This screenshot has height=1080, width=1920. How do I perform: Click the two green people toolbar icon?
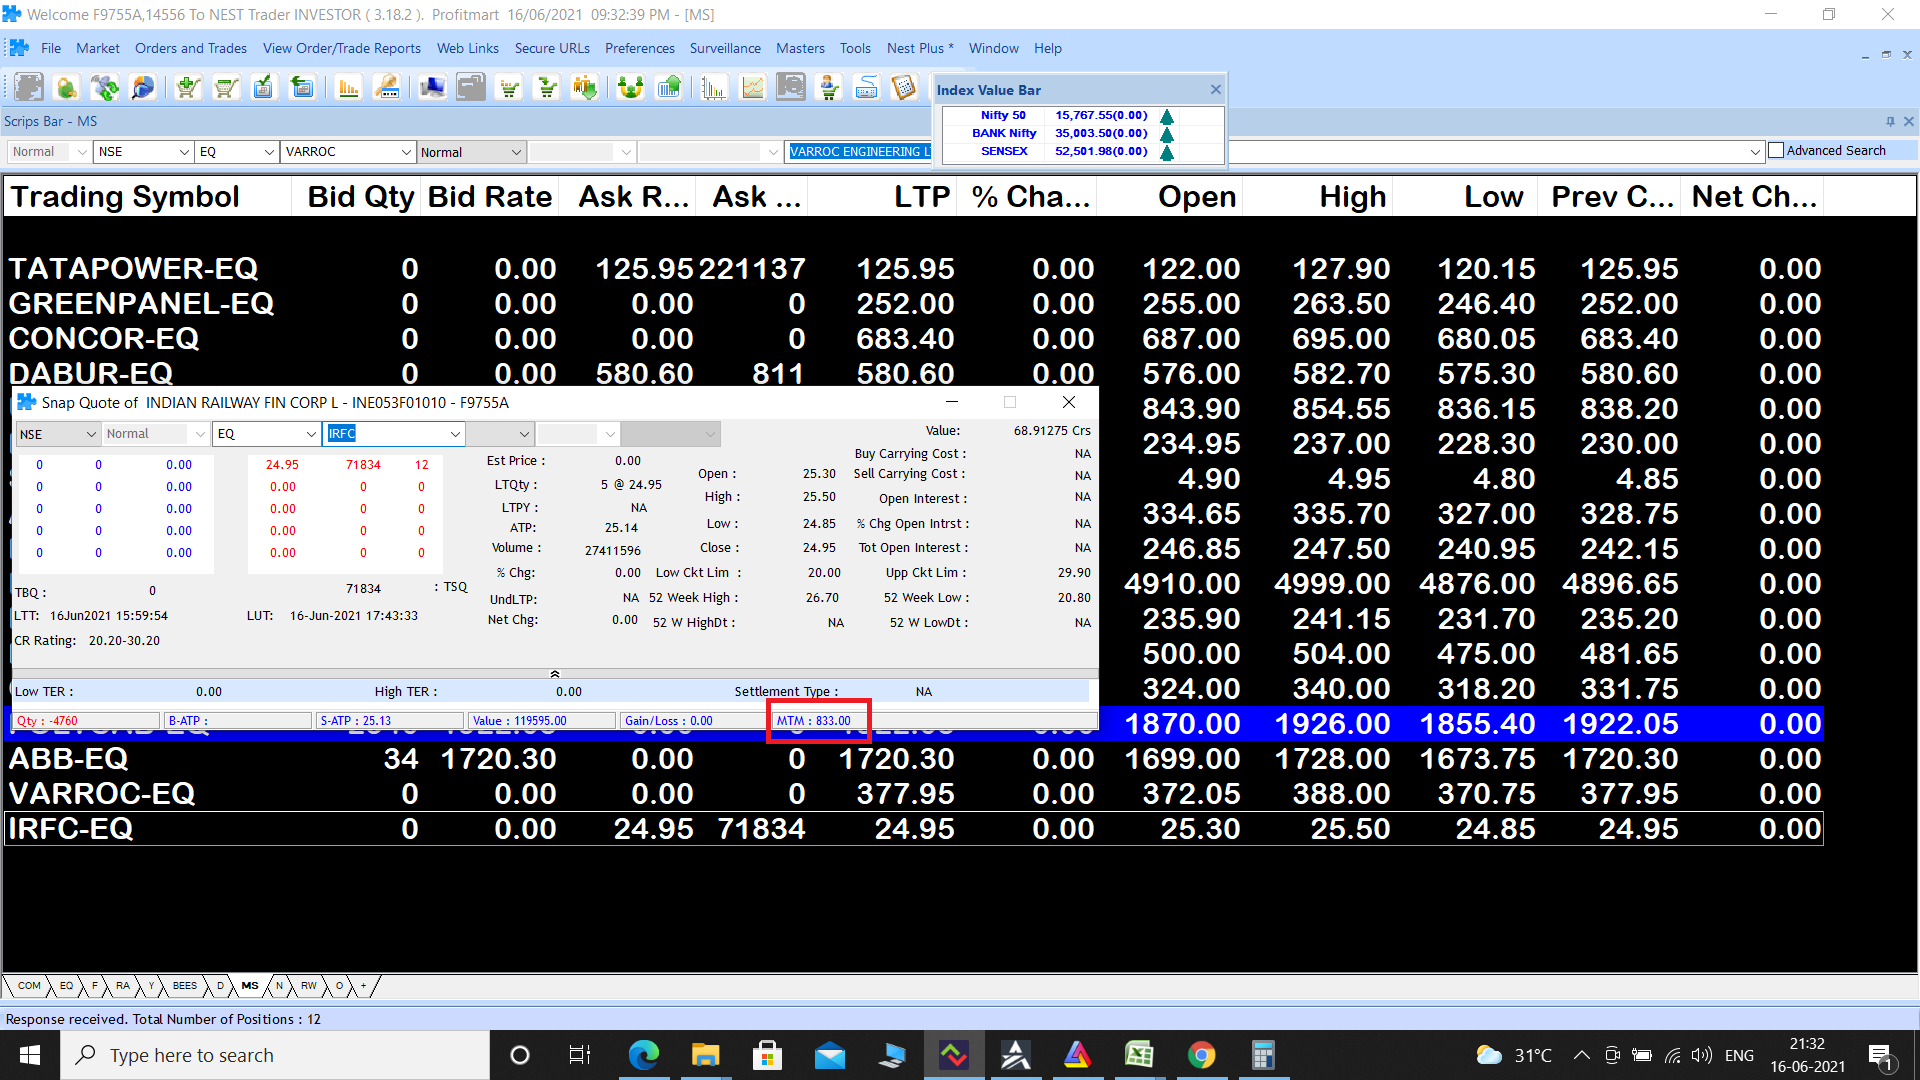630,88
